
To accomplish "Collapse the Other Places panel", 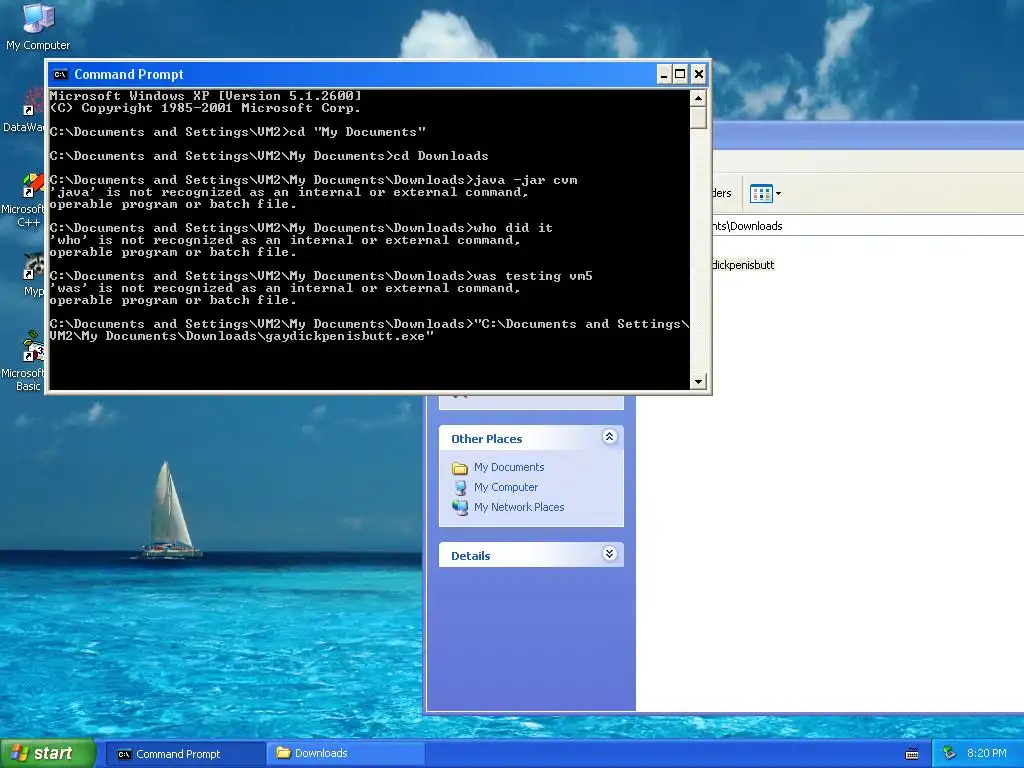I will coord(609,437).
